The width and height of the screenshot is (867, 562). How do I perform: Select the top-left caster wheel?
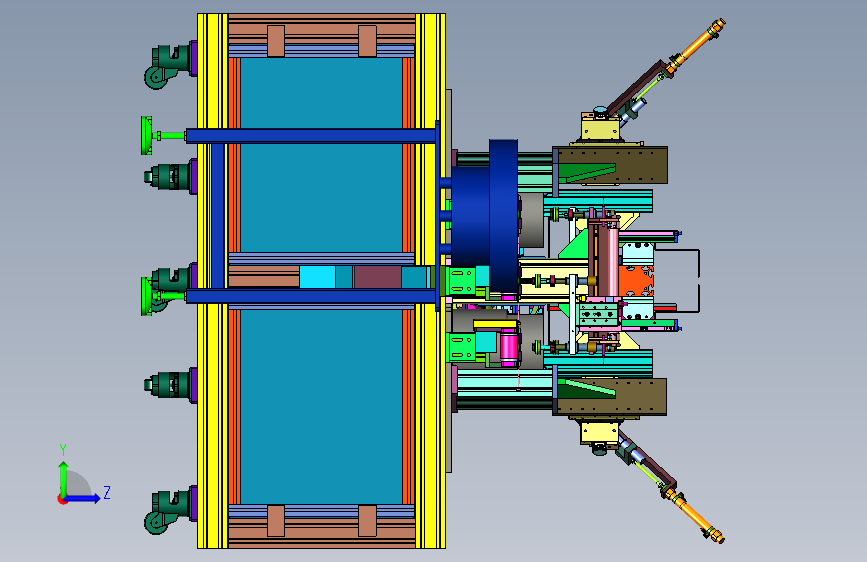pos(156,76)
